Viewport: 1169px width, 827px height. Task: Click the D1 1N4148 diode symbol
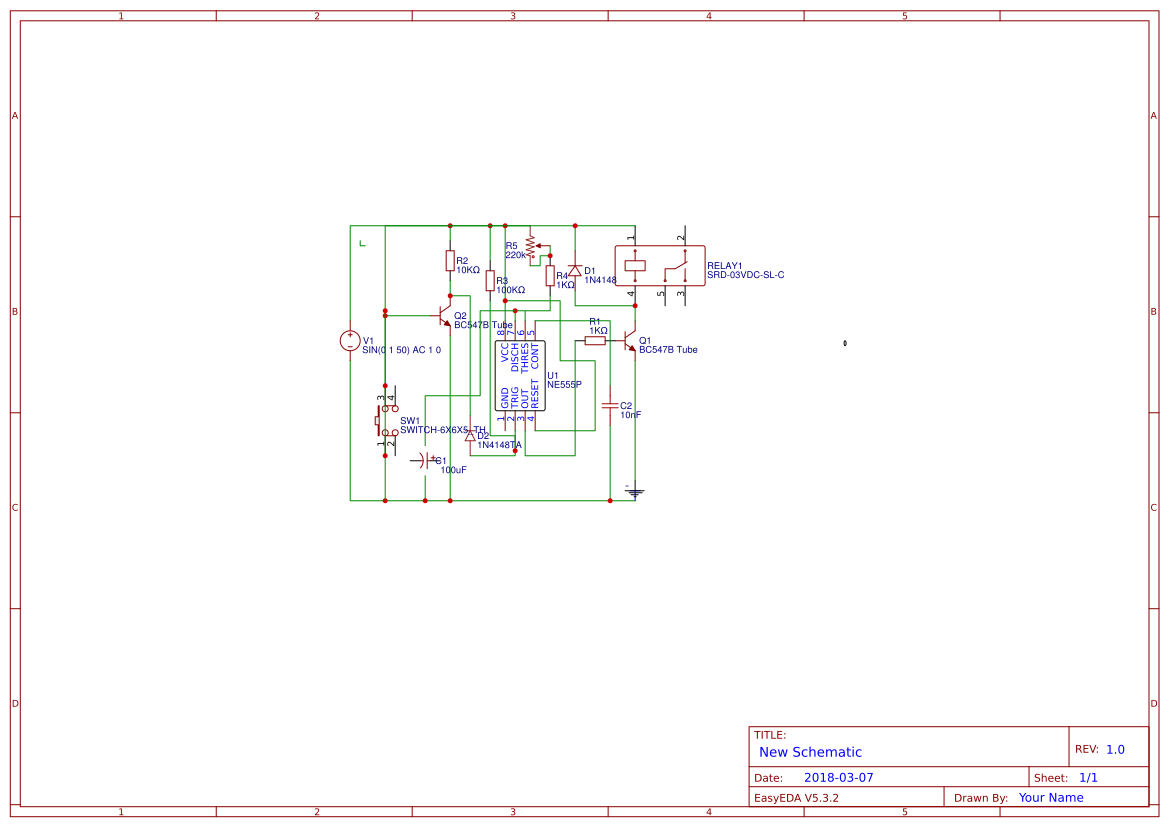[x=576, y=270]
